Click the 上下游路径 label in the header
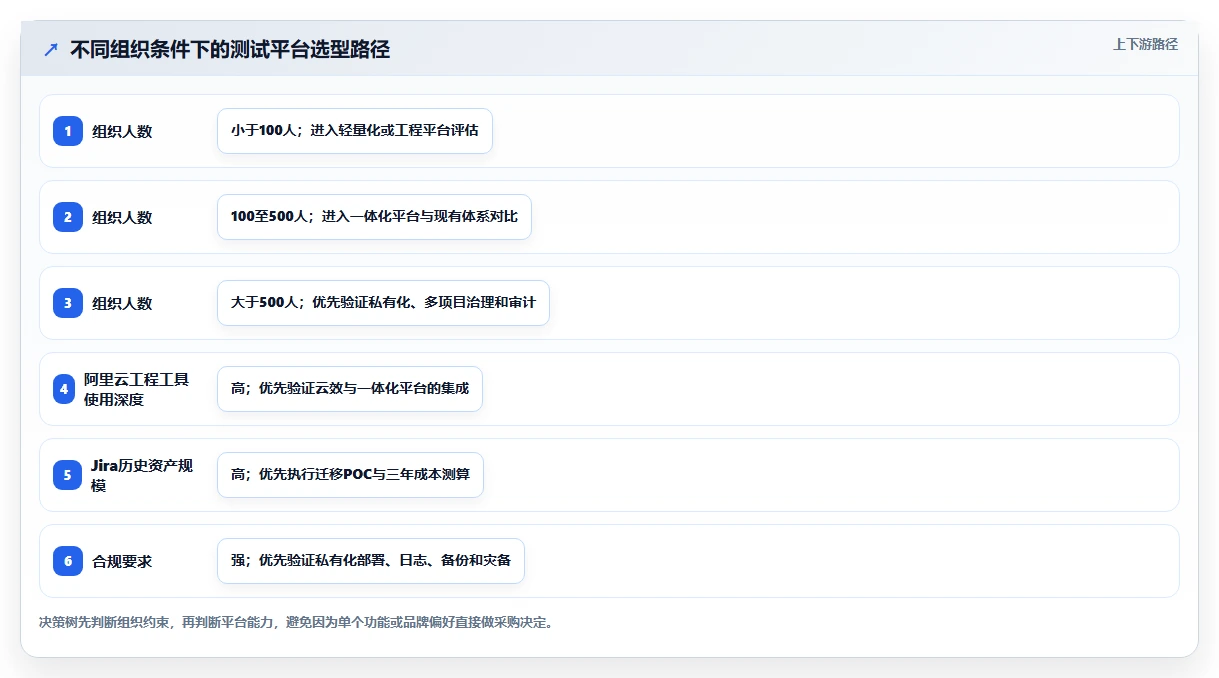 pyautogui.click(x=1145, y=44)
